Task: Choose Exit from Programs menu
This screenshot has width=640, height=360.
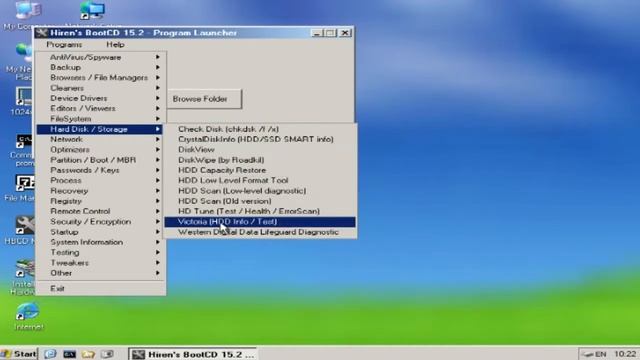Action: pyautogui.click(x=101, y=289)
